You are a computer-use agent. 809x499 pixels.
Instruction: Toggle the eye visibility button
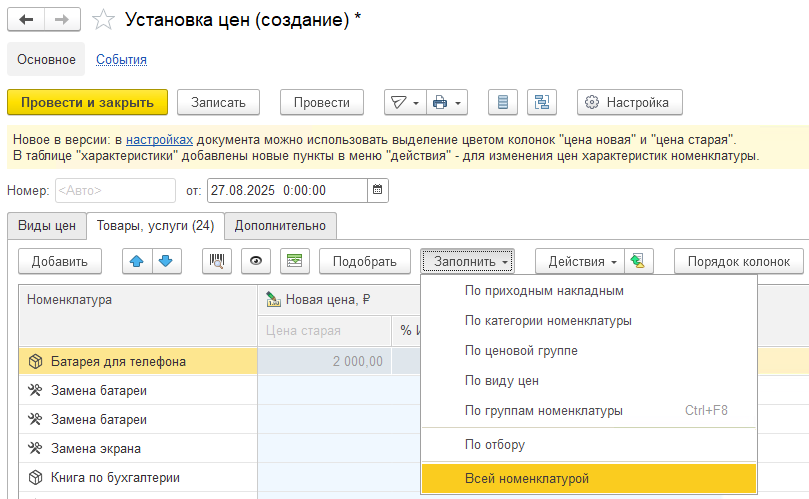click(256, 261)
